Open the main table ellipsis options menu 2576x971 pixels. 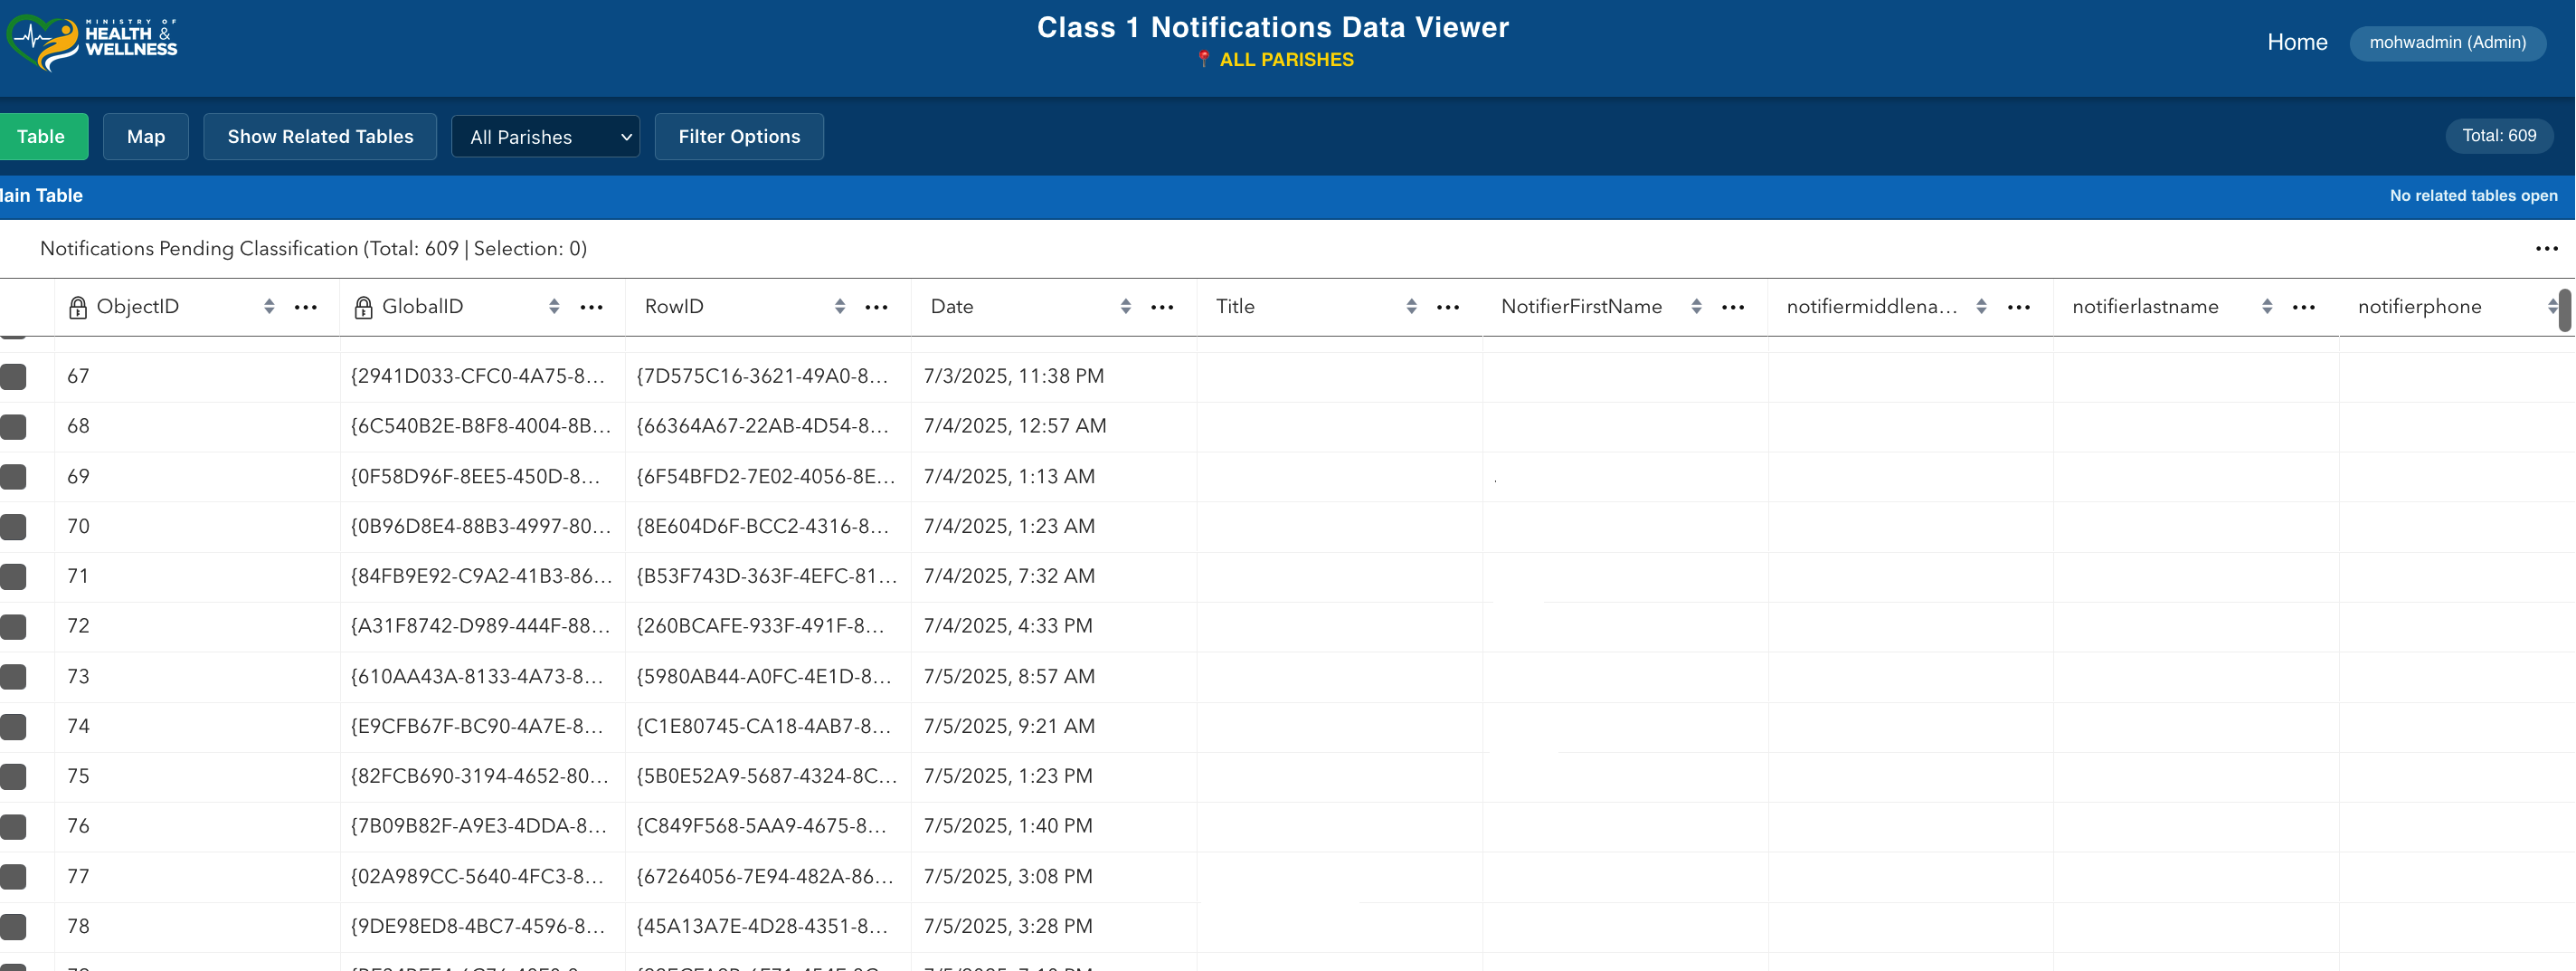(2546, 249)
